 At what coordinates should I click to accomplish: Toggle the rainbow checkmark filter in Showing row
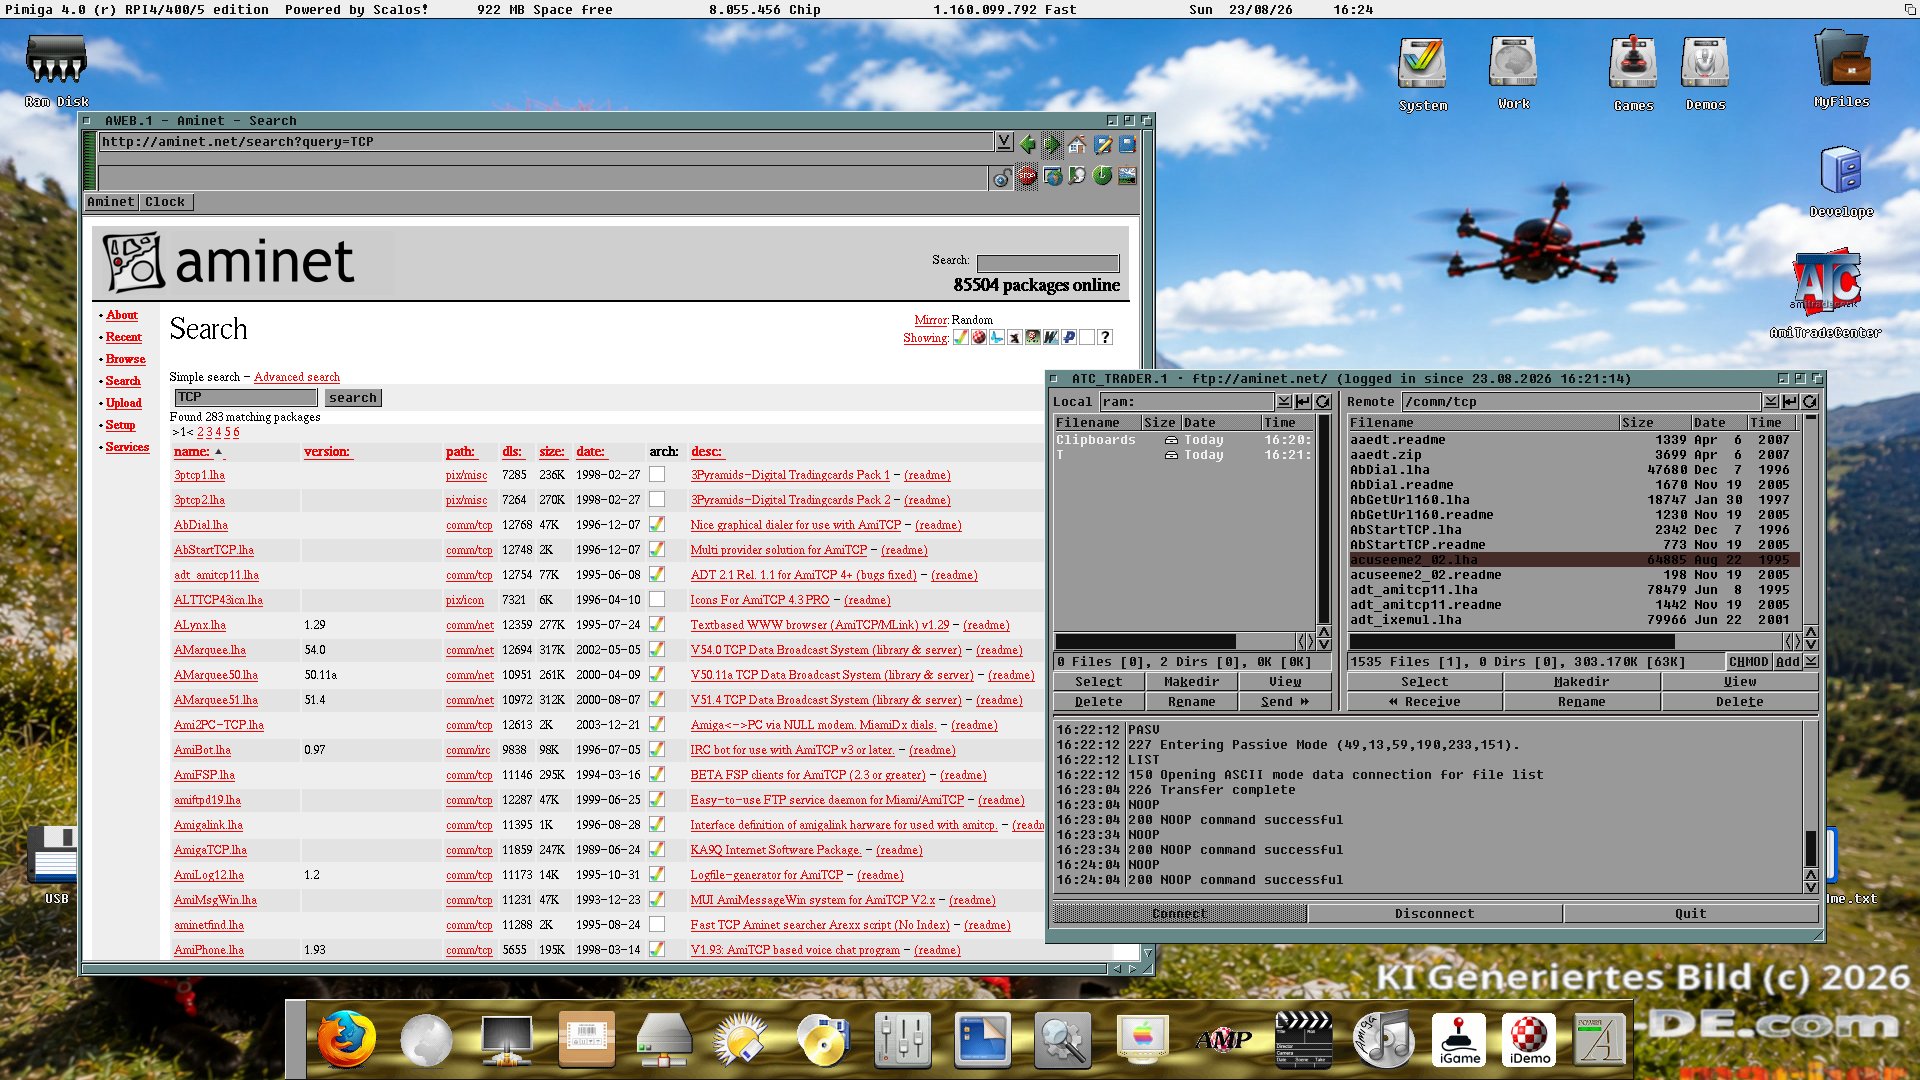click(x=960, y=338)
